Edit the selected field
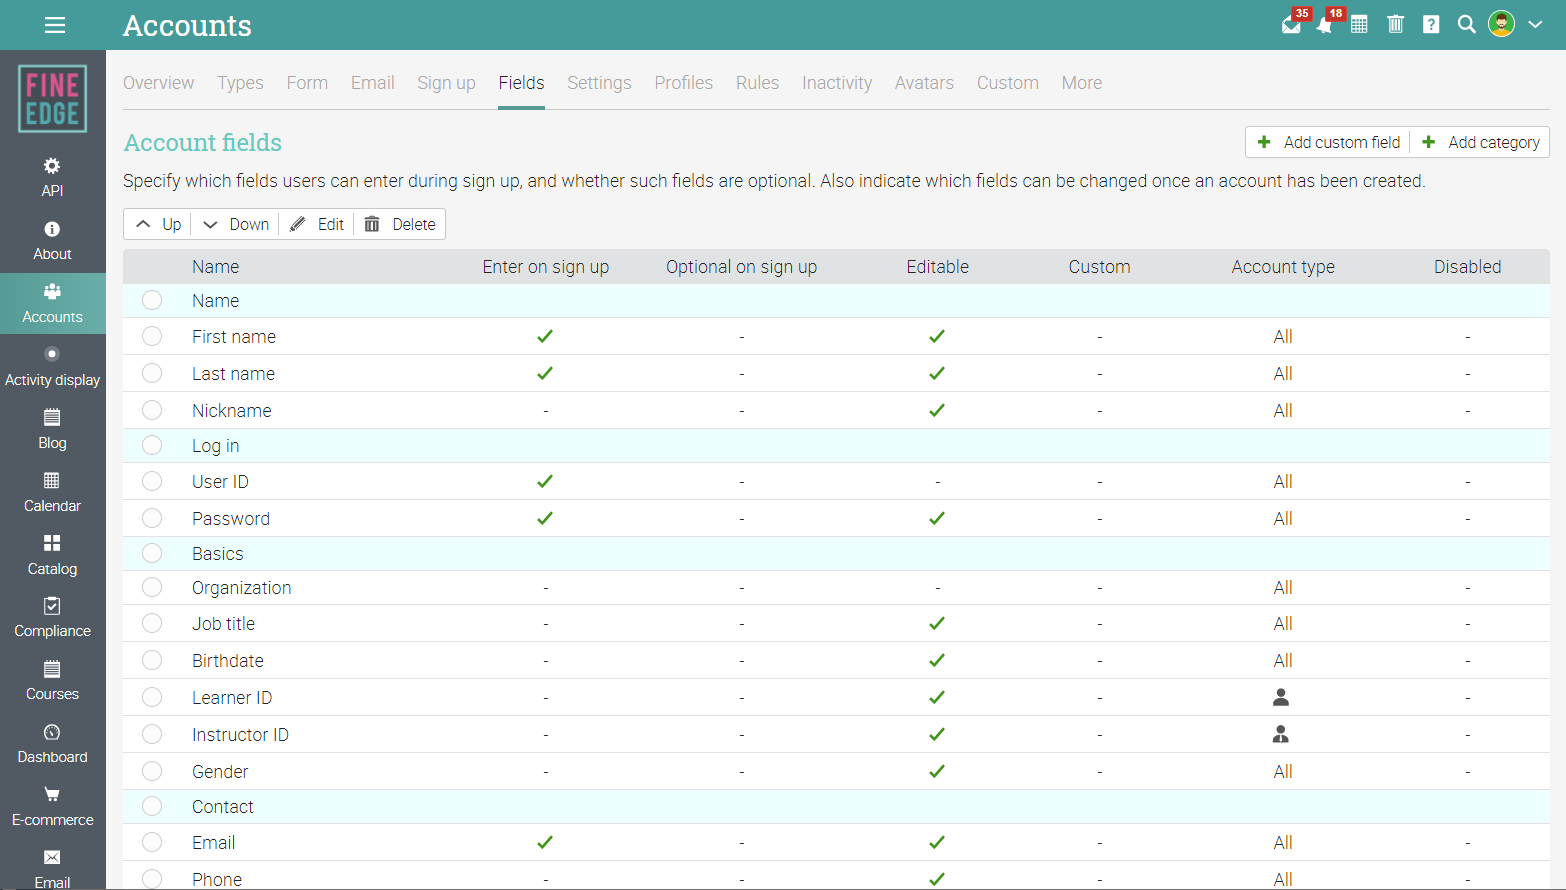 317,224
